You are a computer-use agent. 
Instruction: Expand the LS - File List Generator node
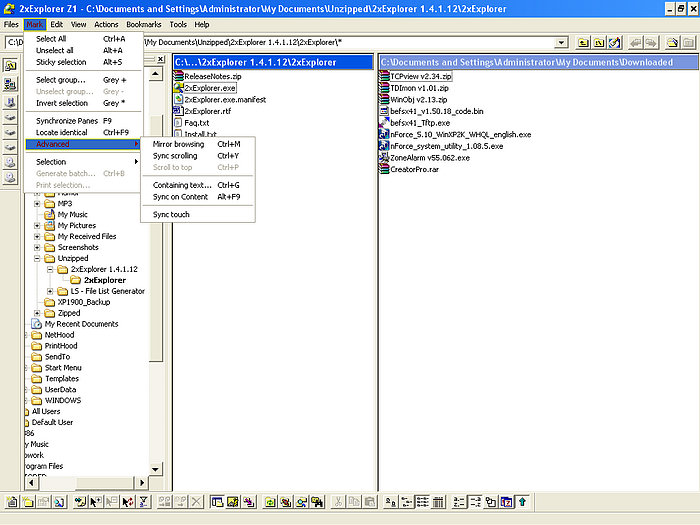(x=50, y=291)
